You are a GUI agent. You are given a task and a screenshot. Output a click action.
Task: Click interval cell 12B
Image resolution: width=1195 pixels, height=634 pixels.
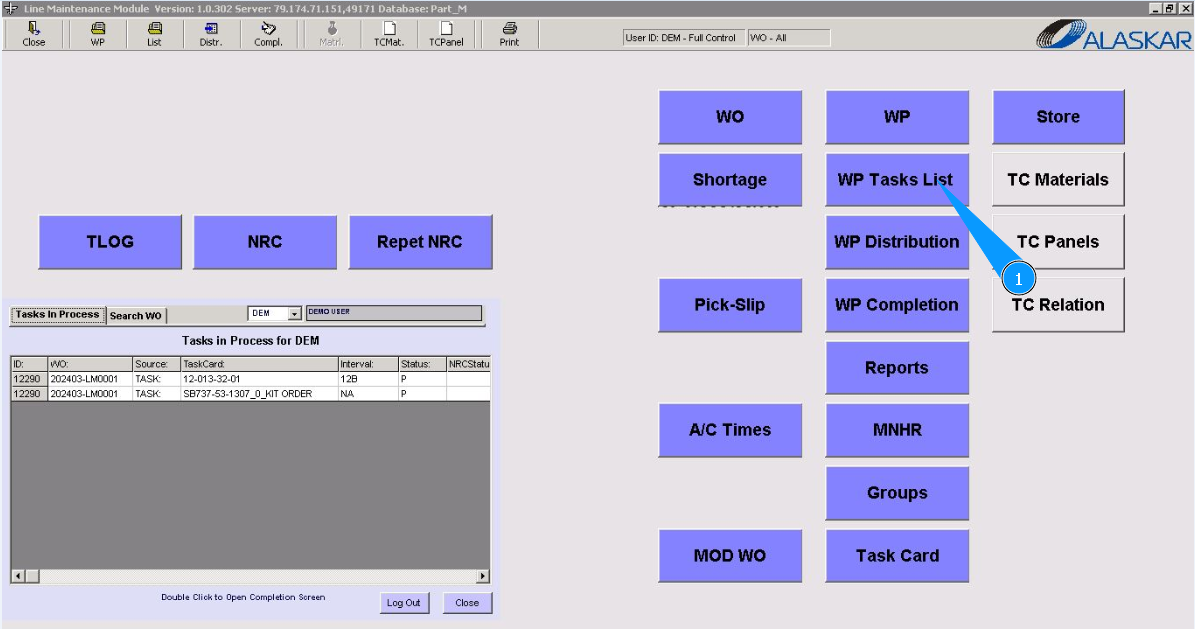pyautogui.click(x=367, y=379)
